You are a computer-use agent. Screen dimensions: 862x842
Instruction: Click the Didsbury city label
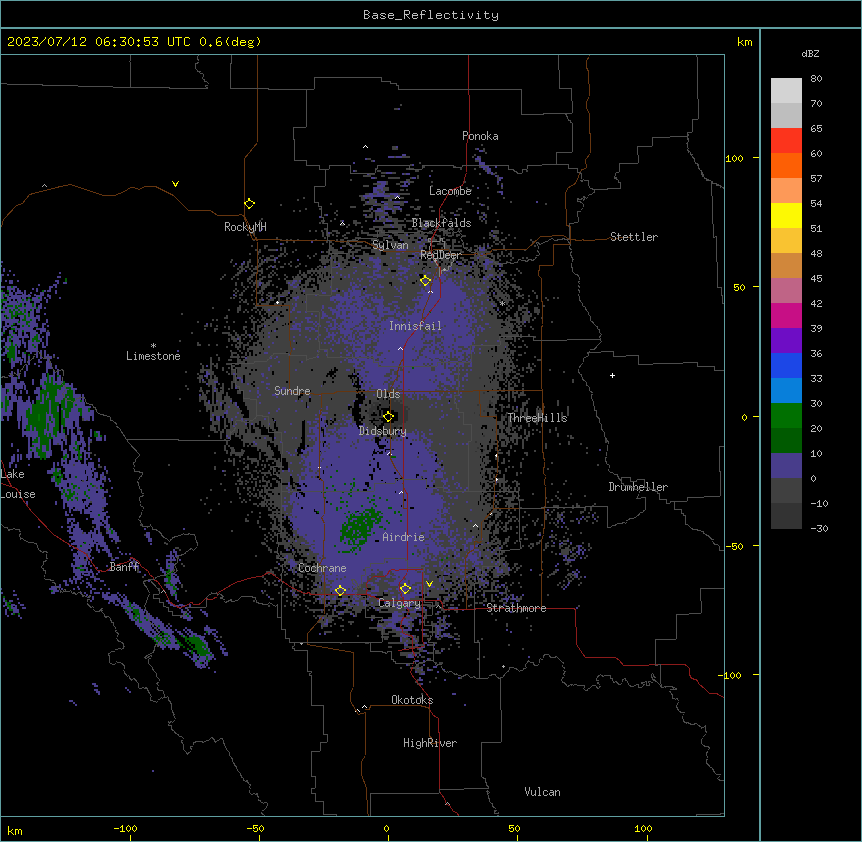383,431
